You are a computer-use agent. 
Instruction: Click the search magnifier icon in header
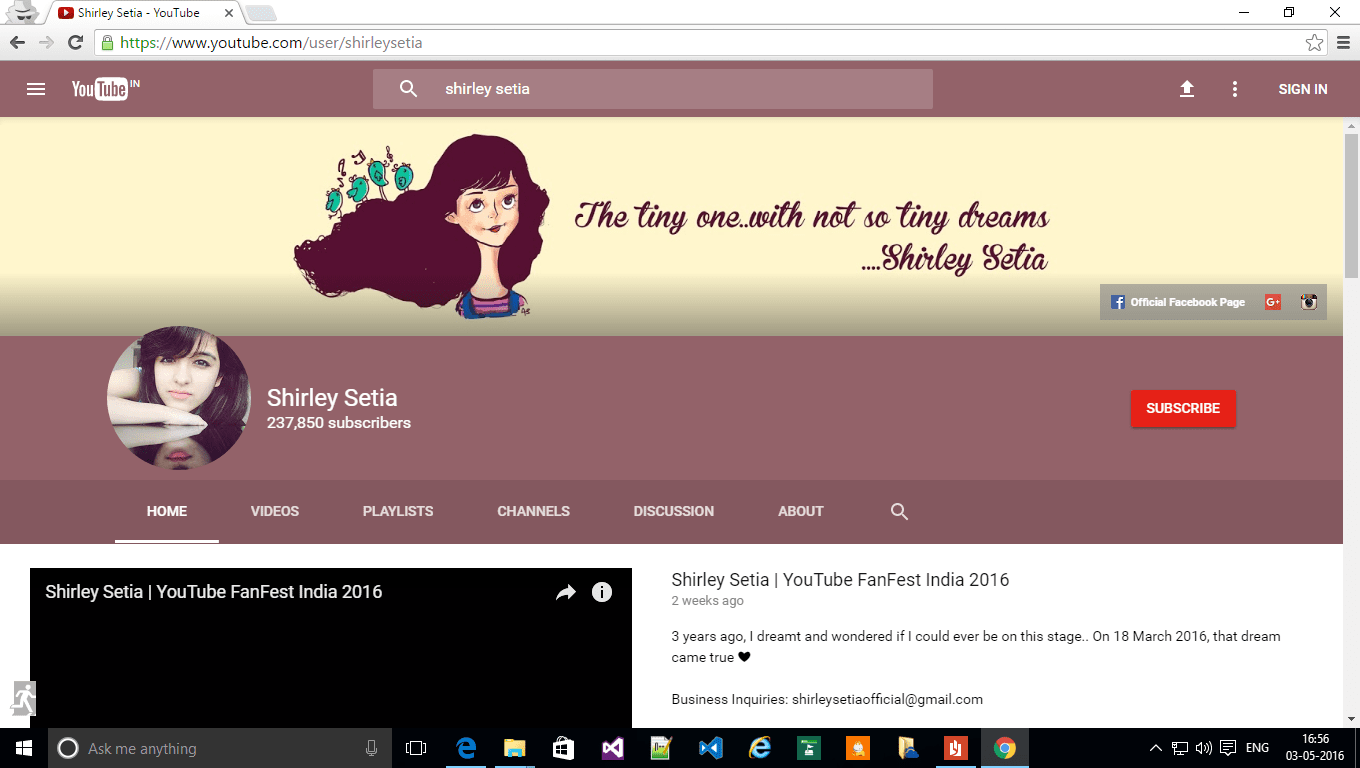(x=408, y=89)
